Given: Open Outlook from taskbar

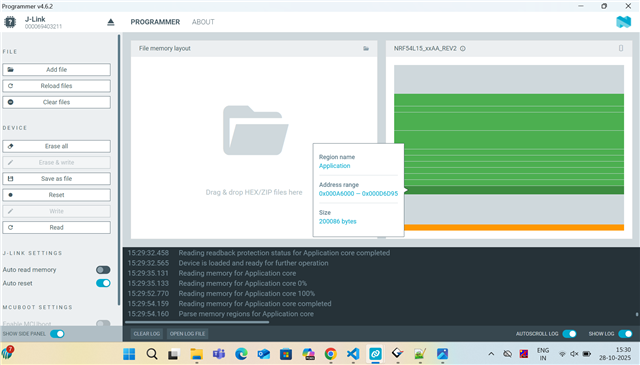Looking at the screenshot, I should (264, 354).
